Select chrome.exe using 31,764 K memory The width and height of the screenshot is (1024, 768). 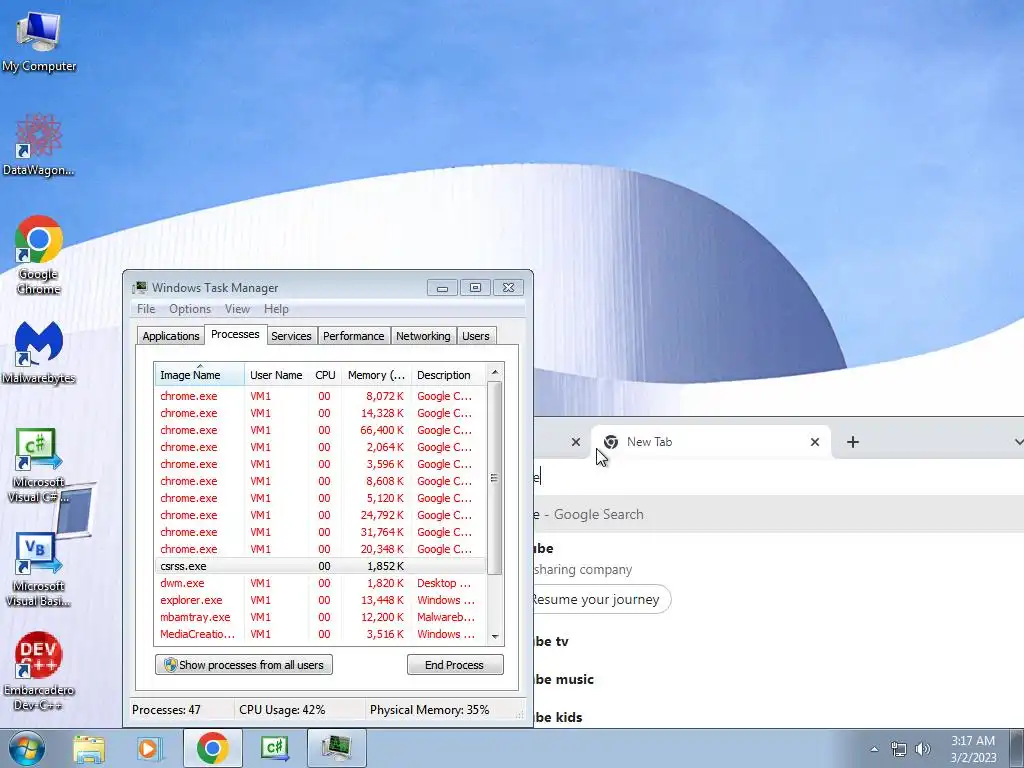(320, 532)
